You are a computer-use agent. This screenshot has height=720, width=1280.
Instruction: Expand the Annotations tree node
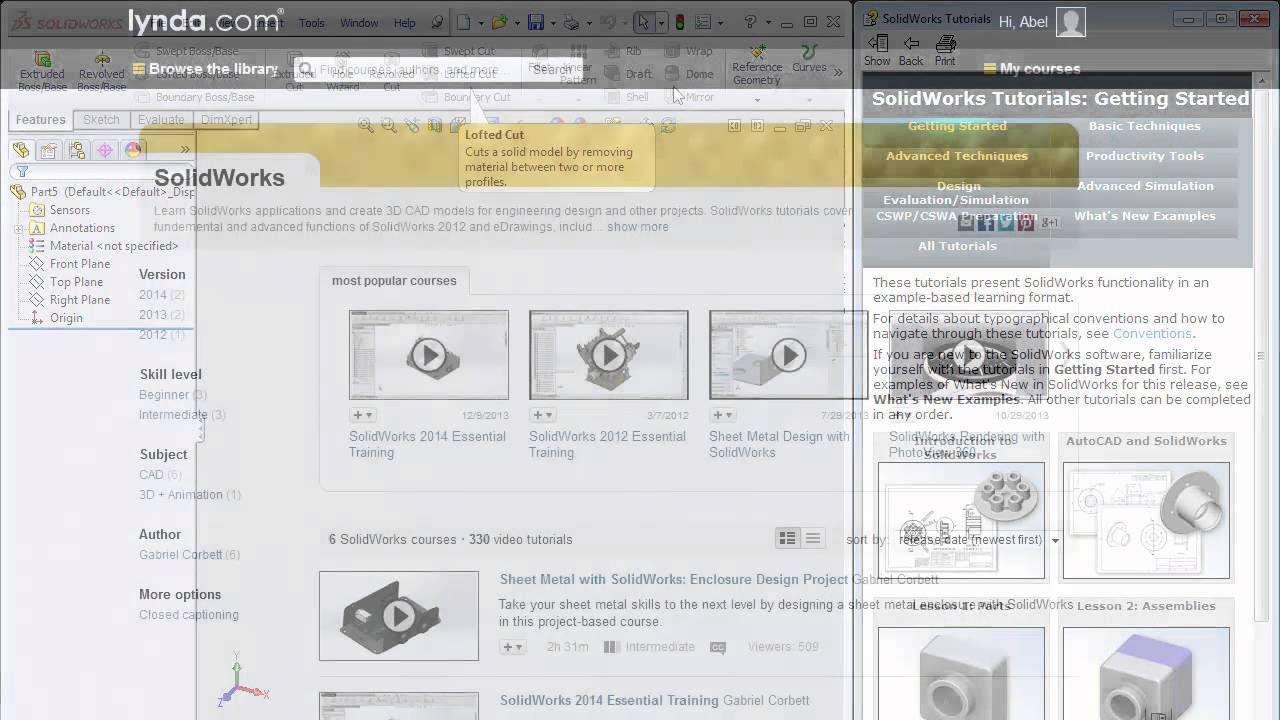18,228
